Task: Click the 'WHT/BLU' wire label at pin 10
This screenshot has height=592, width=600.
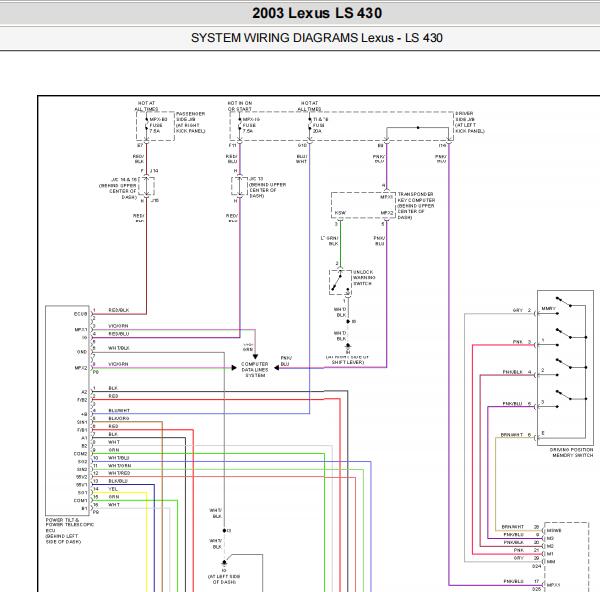Action: 119,458
